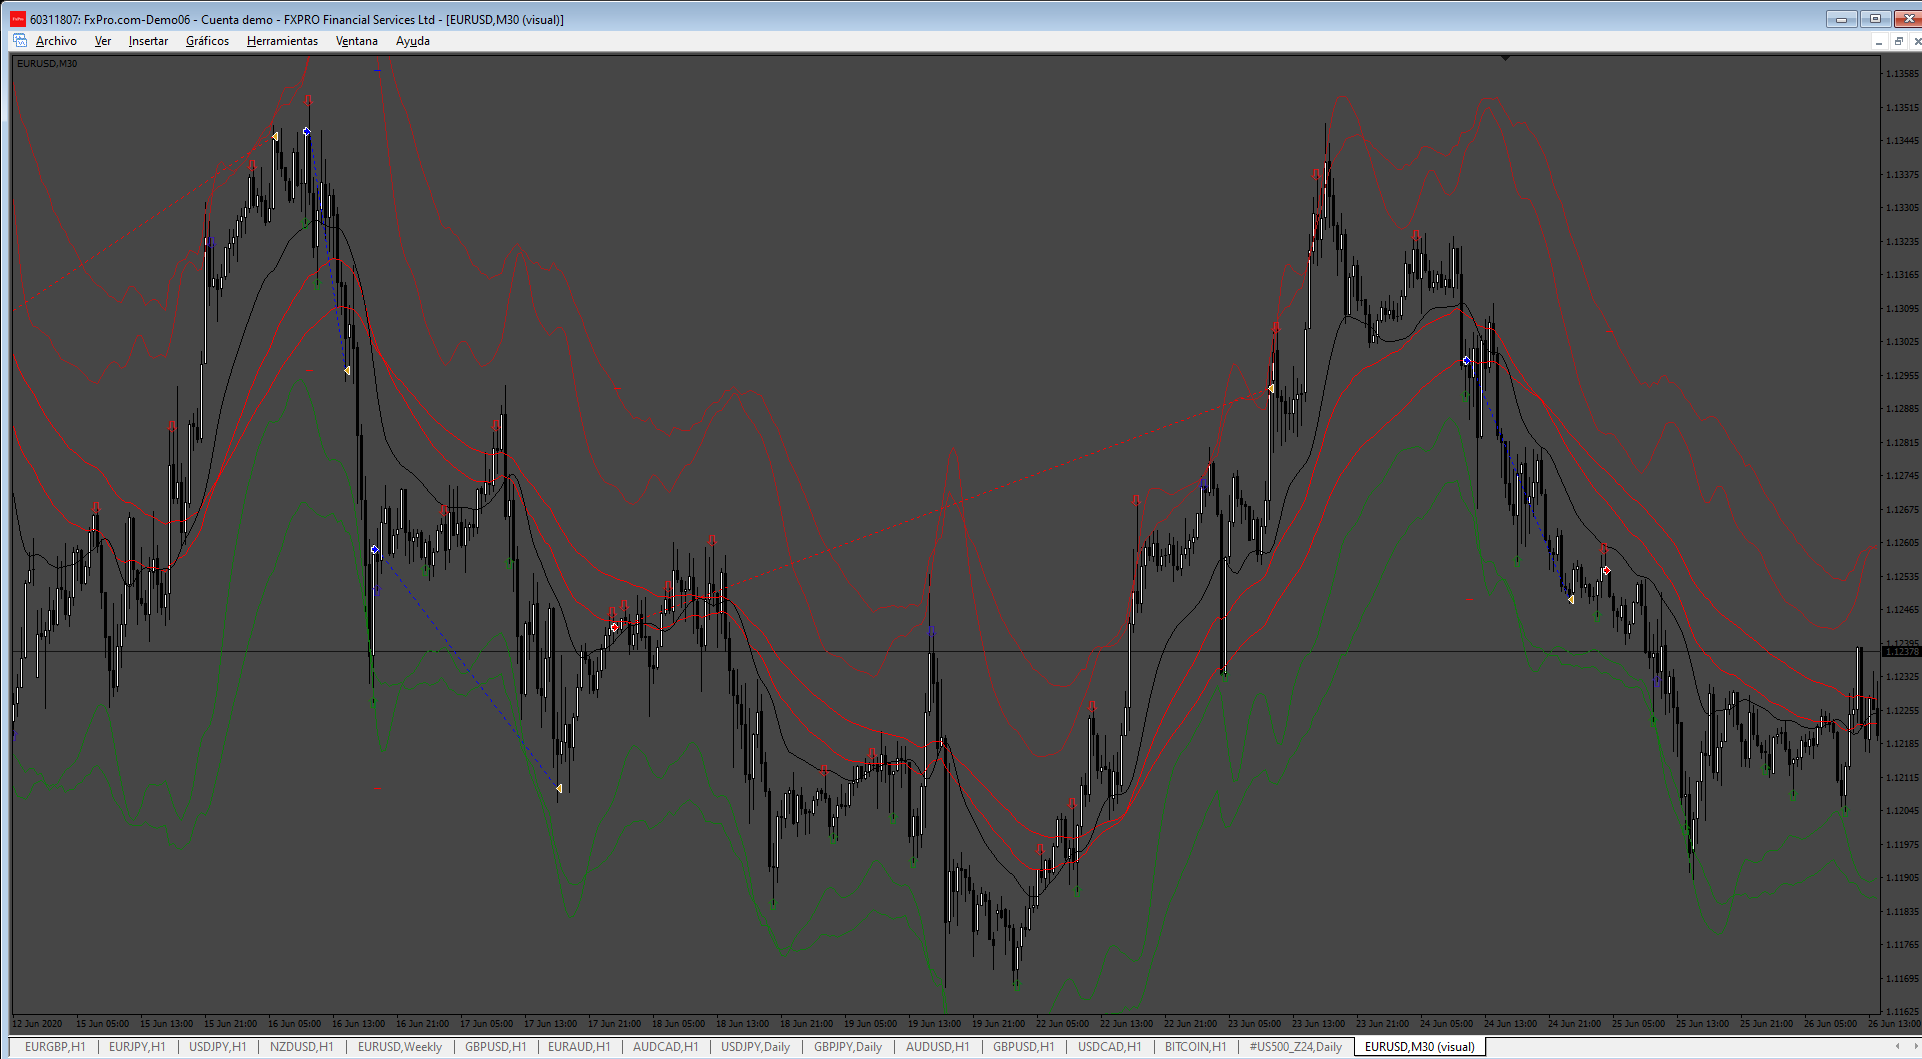Minimize the inner chart window
This screenshot has height=1059, width=1922.
[1879, 41]
